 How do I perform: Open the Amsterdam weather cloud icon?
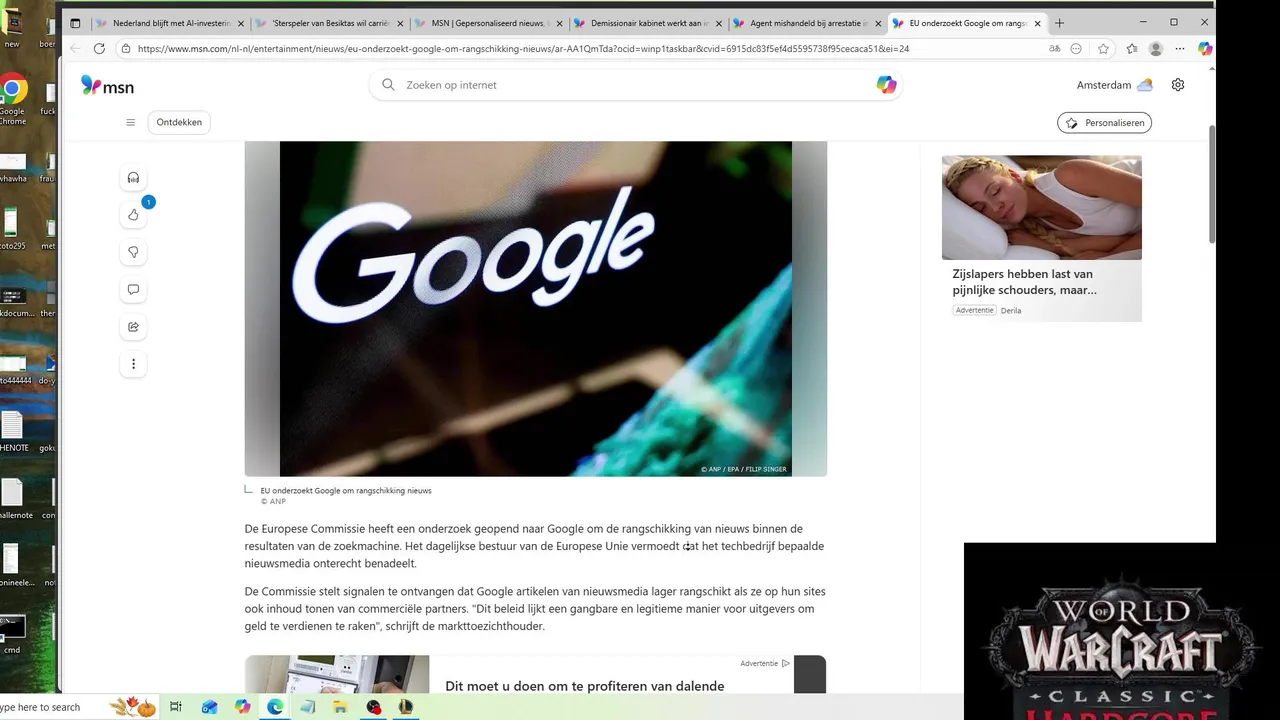(1145, 85)
